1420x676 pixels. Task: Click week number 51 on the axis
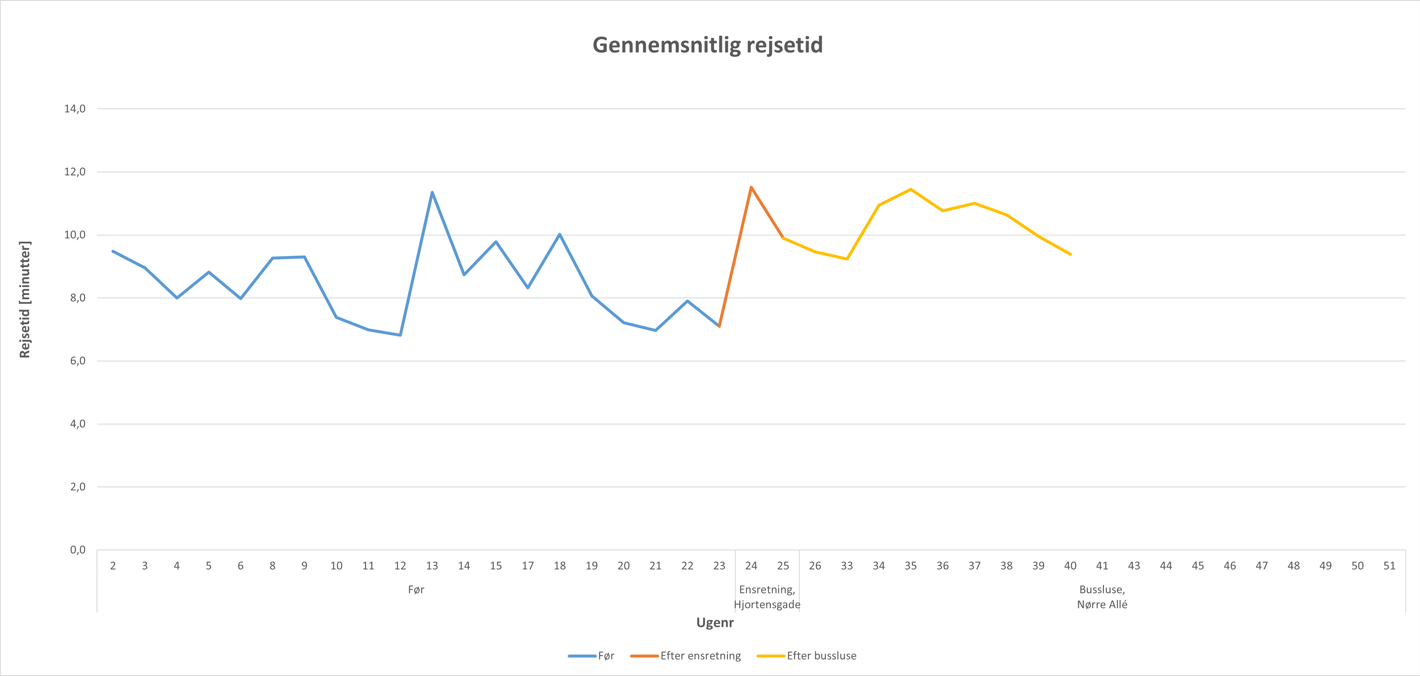(1389, 566)
